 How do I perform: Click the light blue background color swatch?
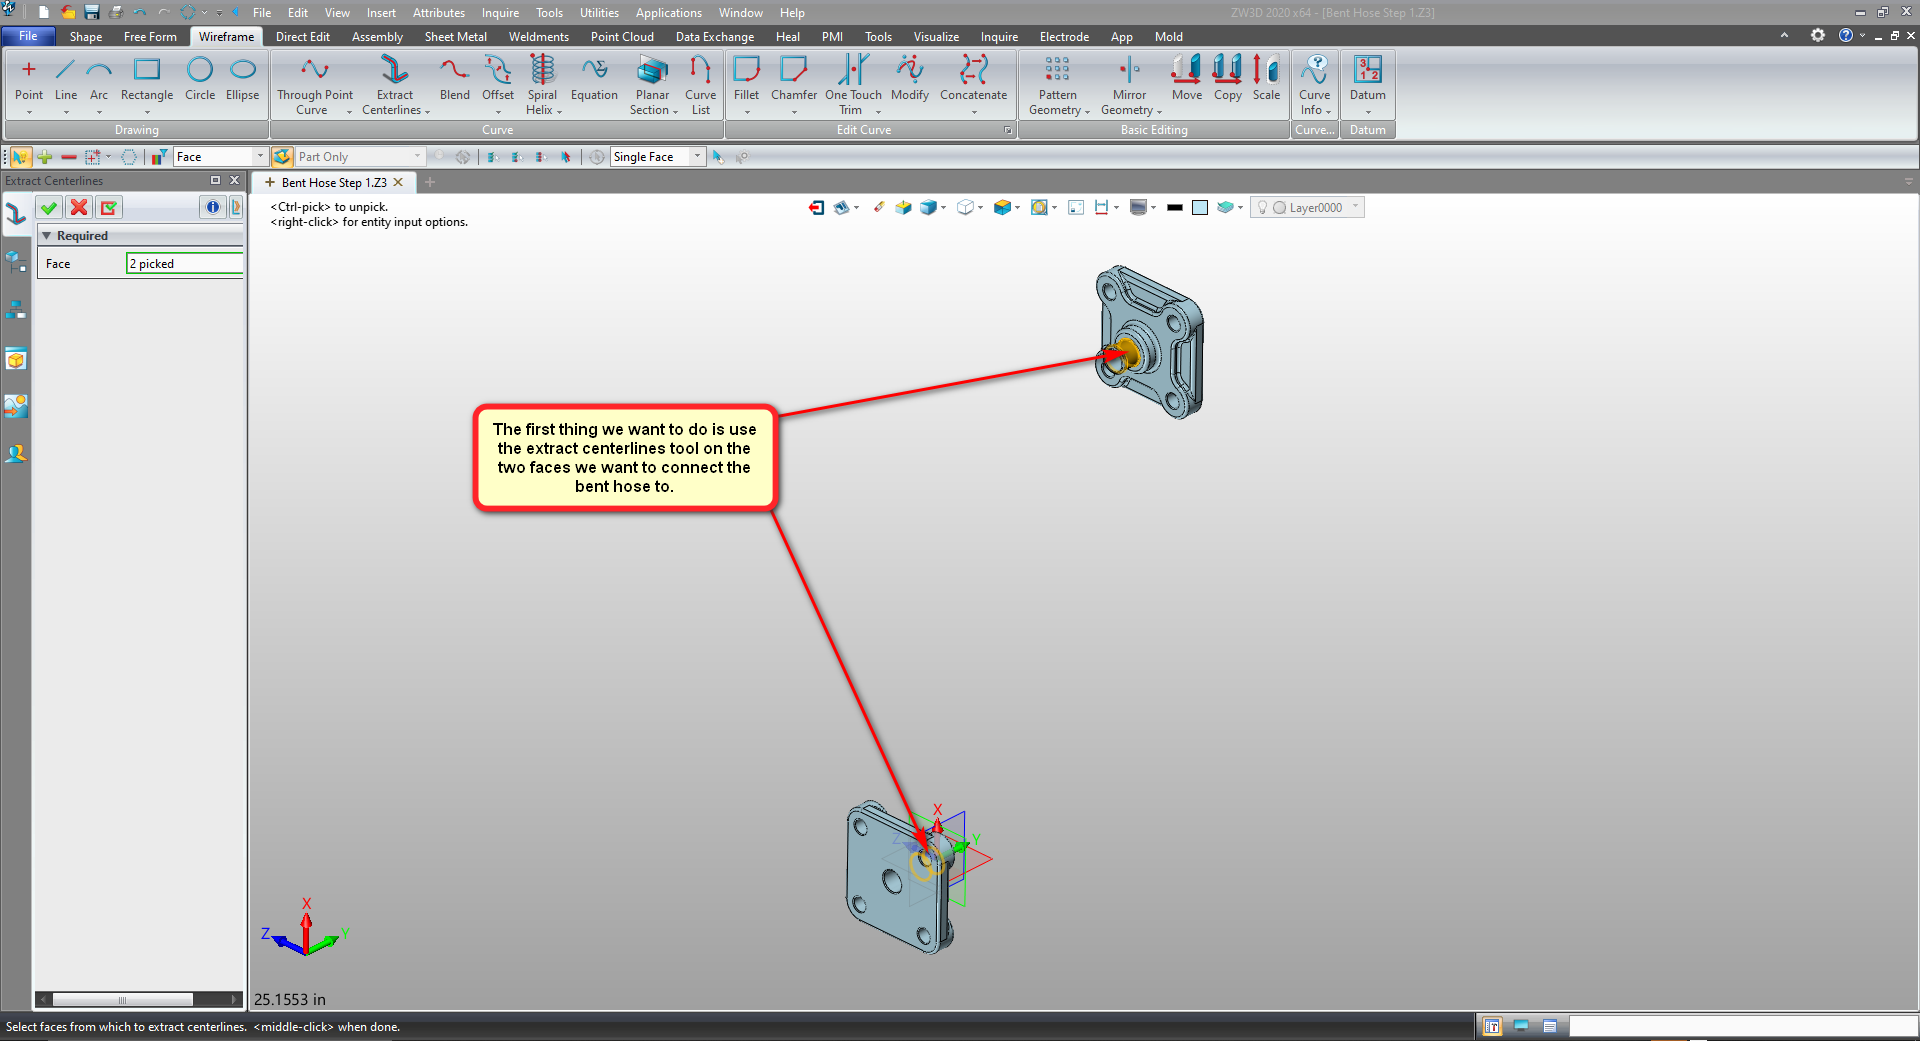click(x=1200, y=208)
